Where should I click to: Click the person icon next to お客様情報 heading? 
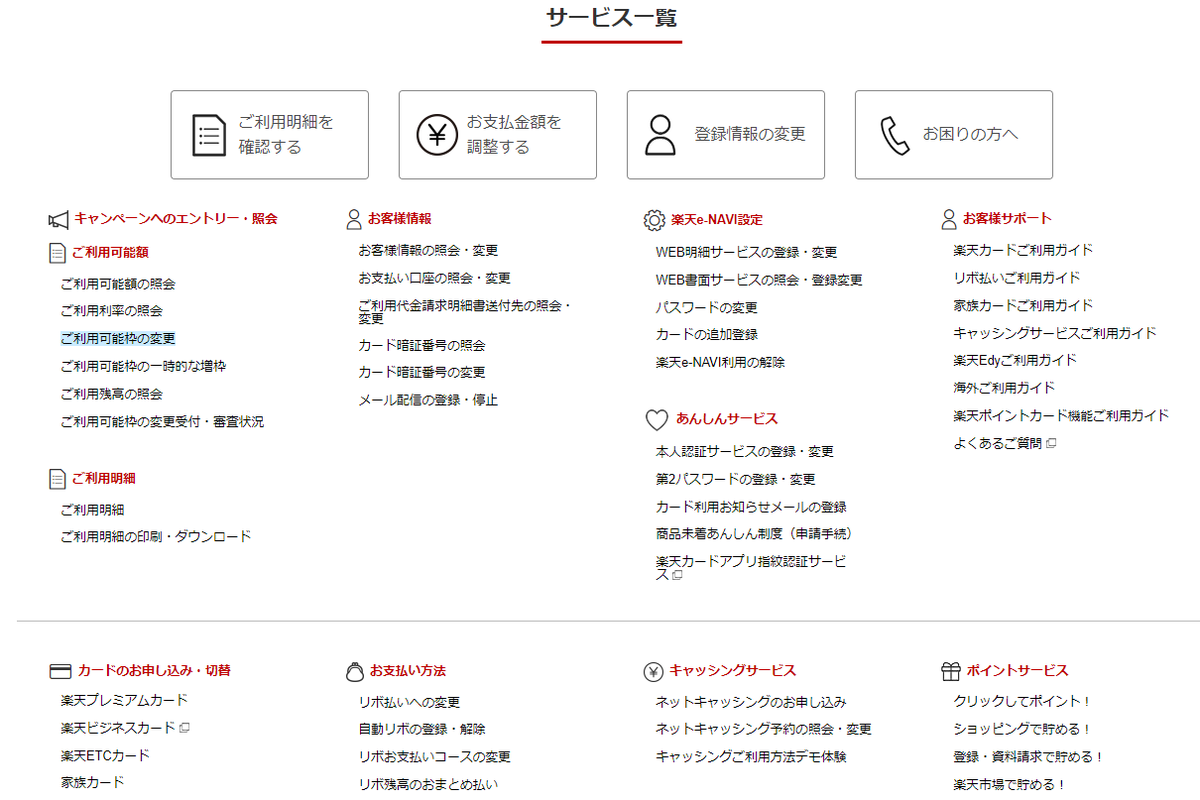point(354,219)
